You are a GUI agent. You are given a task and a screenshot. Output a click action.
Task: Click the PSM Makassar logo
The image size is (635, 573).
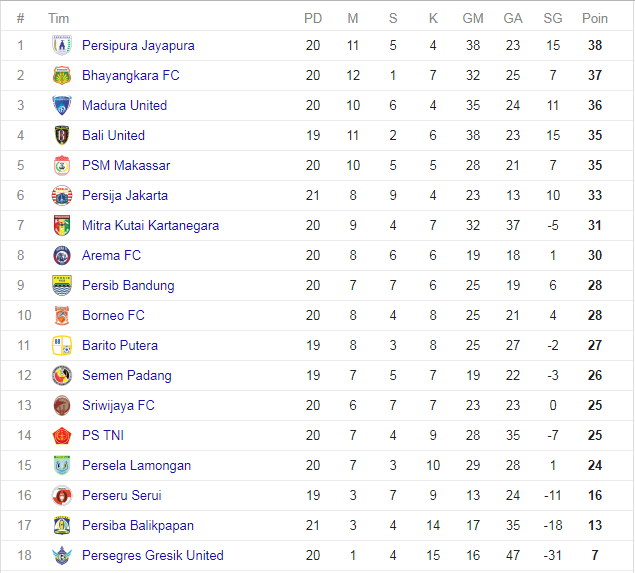coord(62,165)
